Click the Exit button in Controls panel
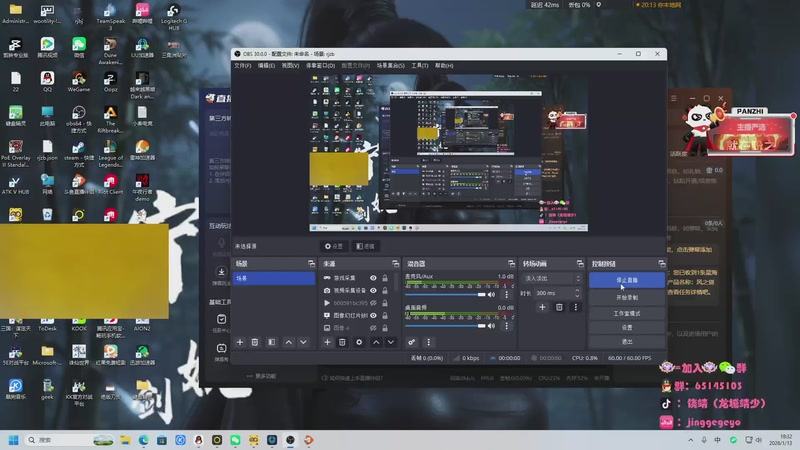The width and height of the screenshot is (800, 450). tap(627, 342)
